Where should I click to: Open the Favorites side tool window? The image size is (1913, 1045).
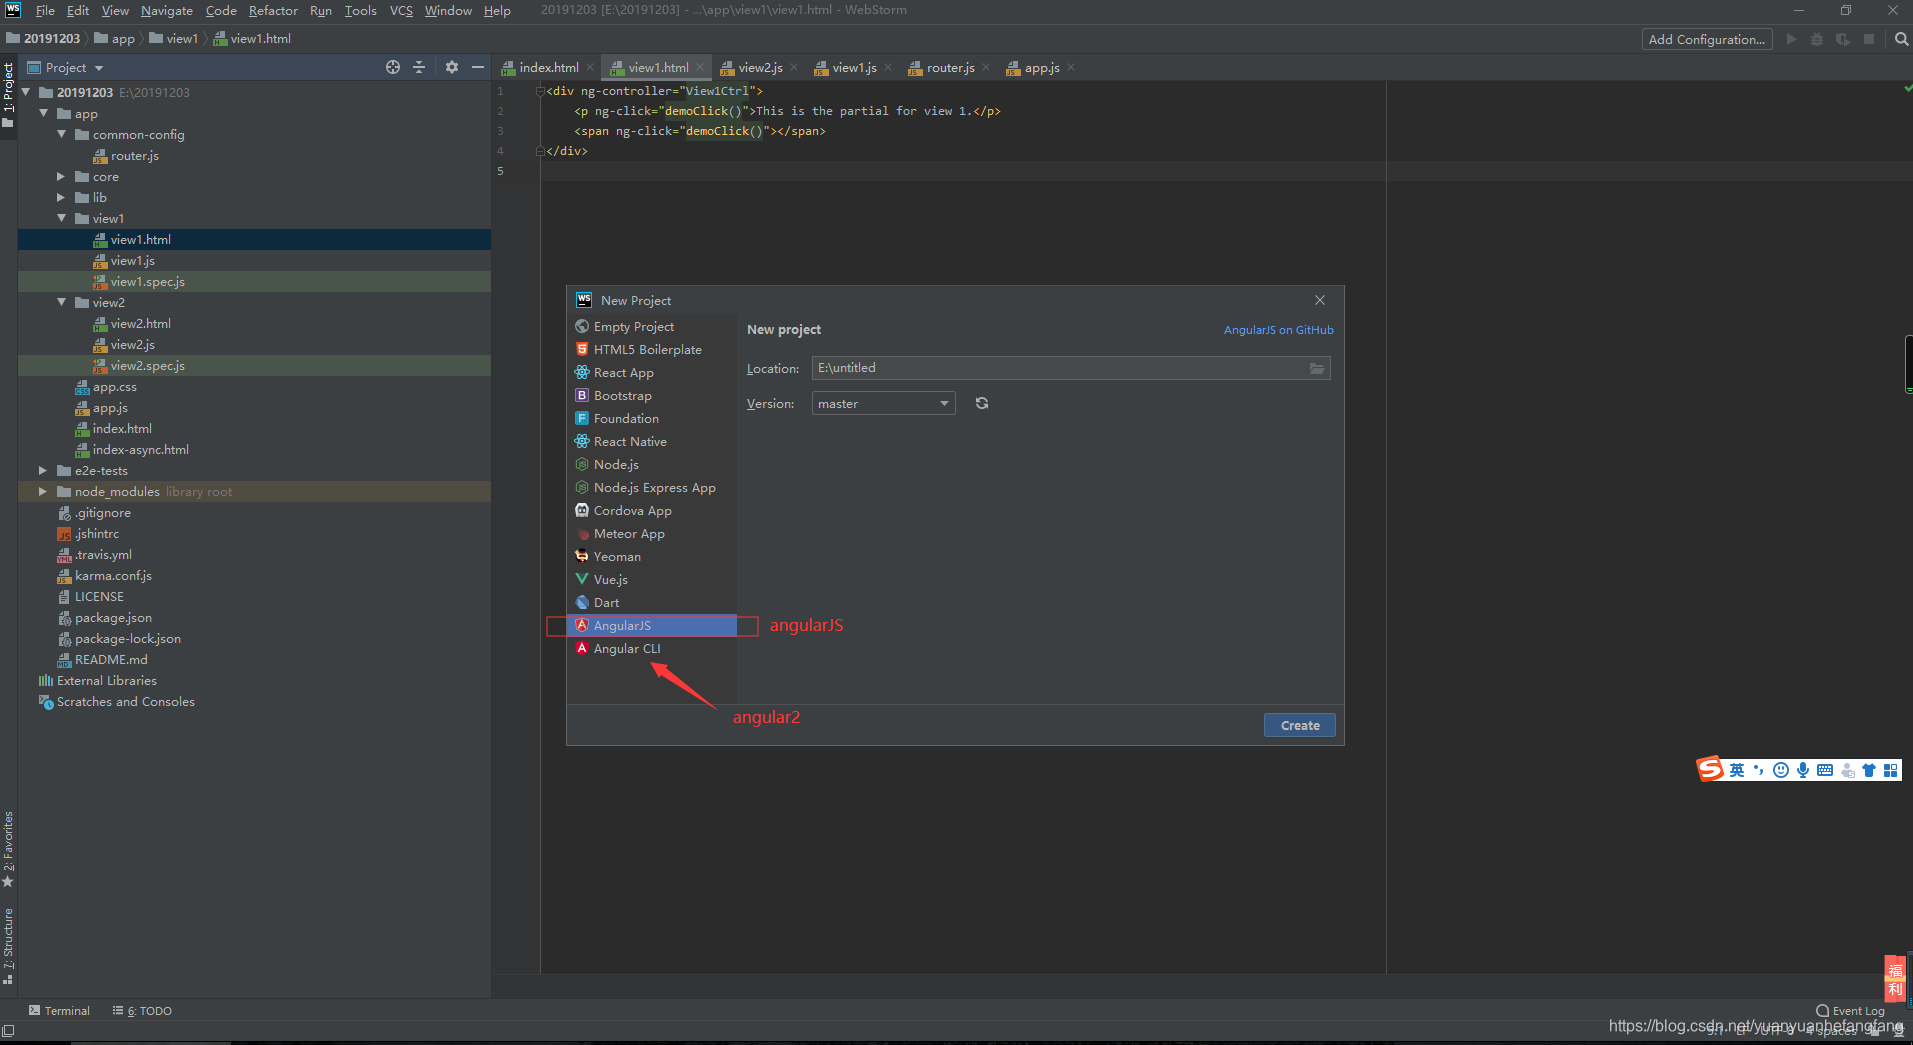pyautogui.click(x=8, y=849)
